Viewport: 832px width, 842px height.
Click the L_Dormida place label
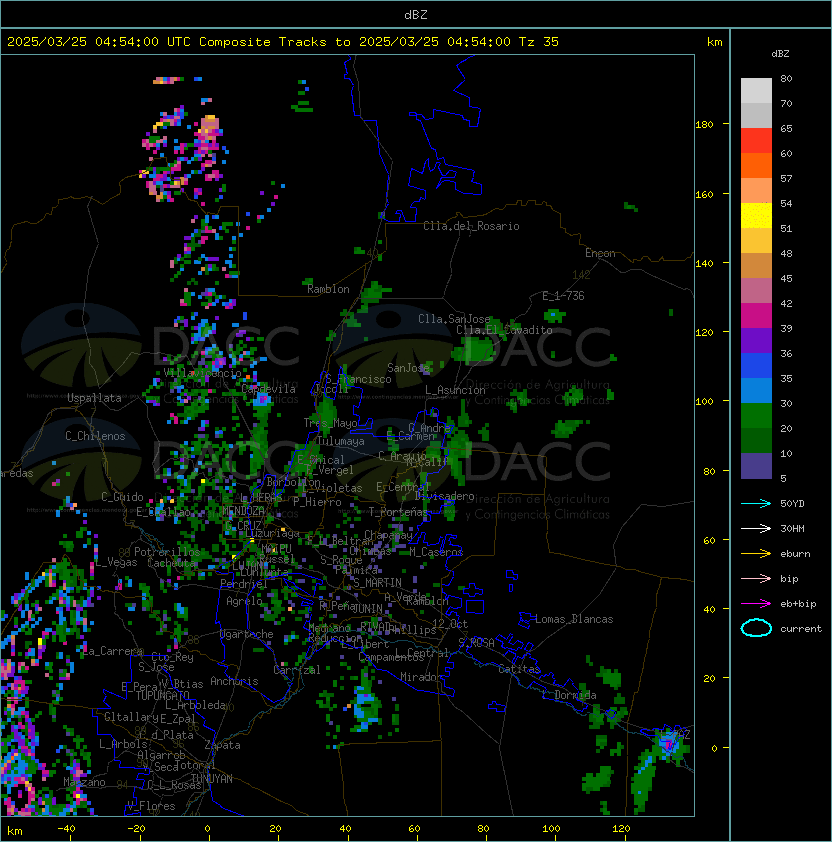(569, 695)
